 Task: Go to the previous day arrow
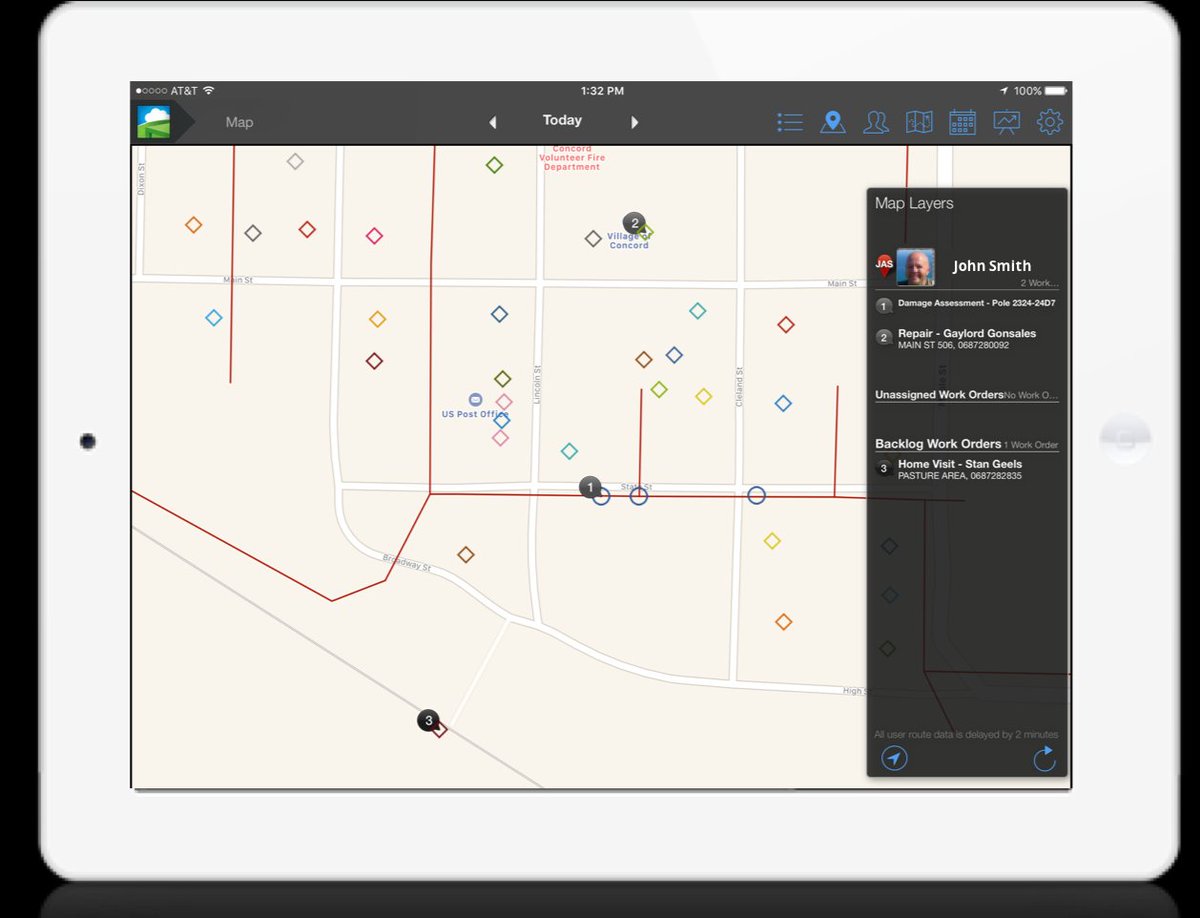(x=492, y=122)
